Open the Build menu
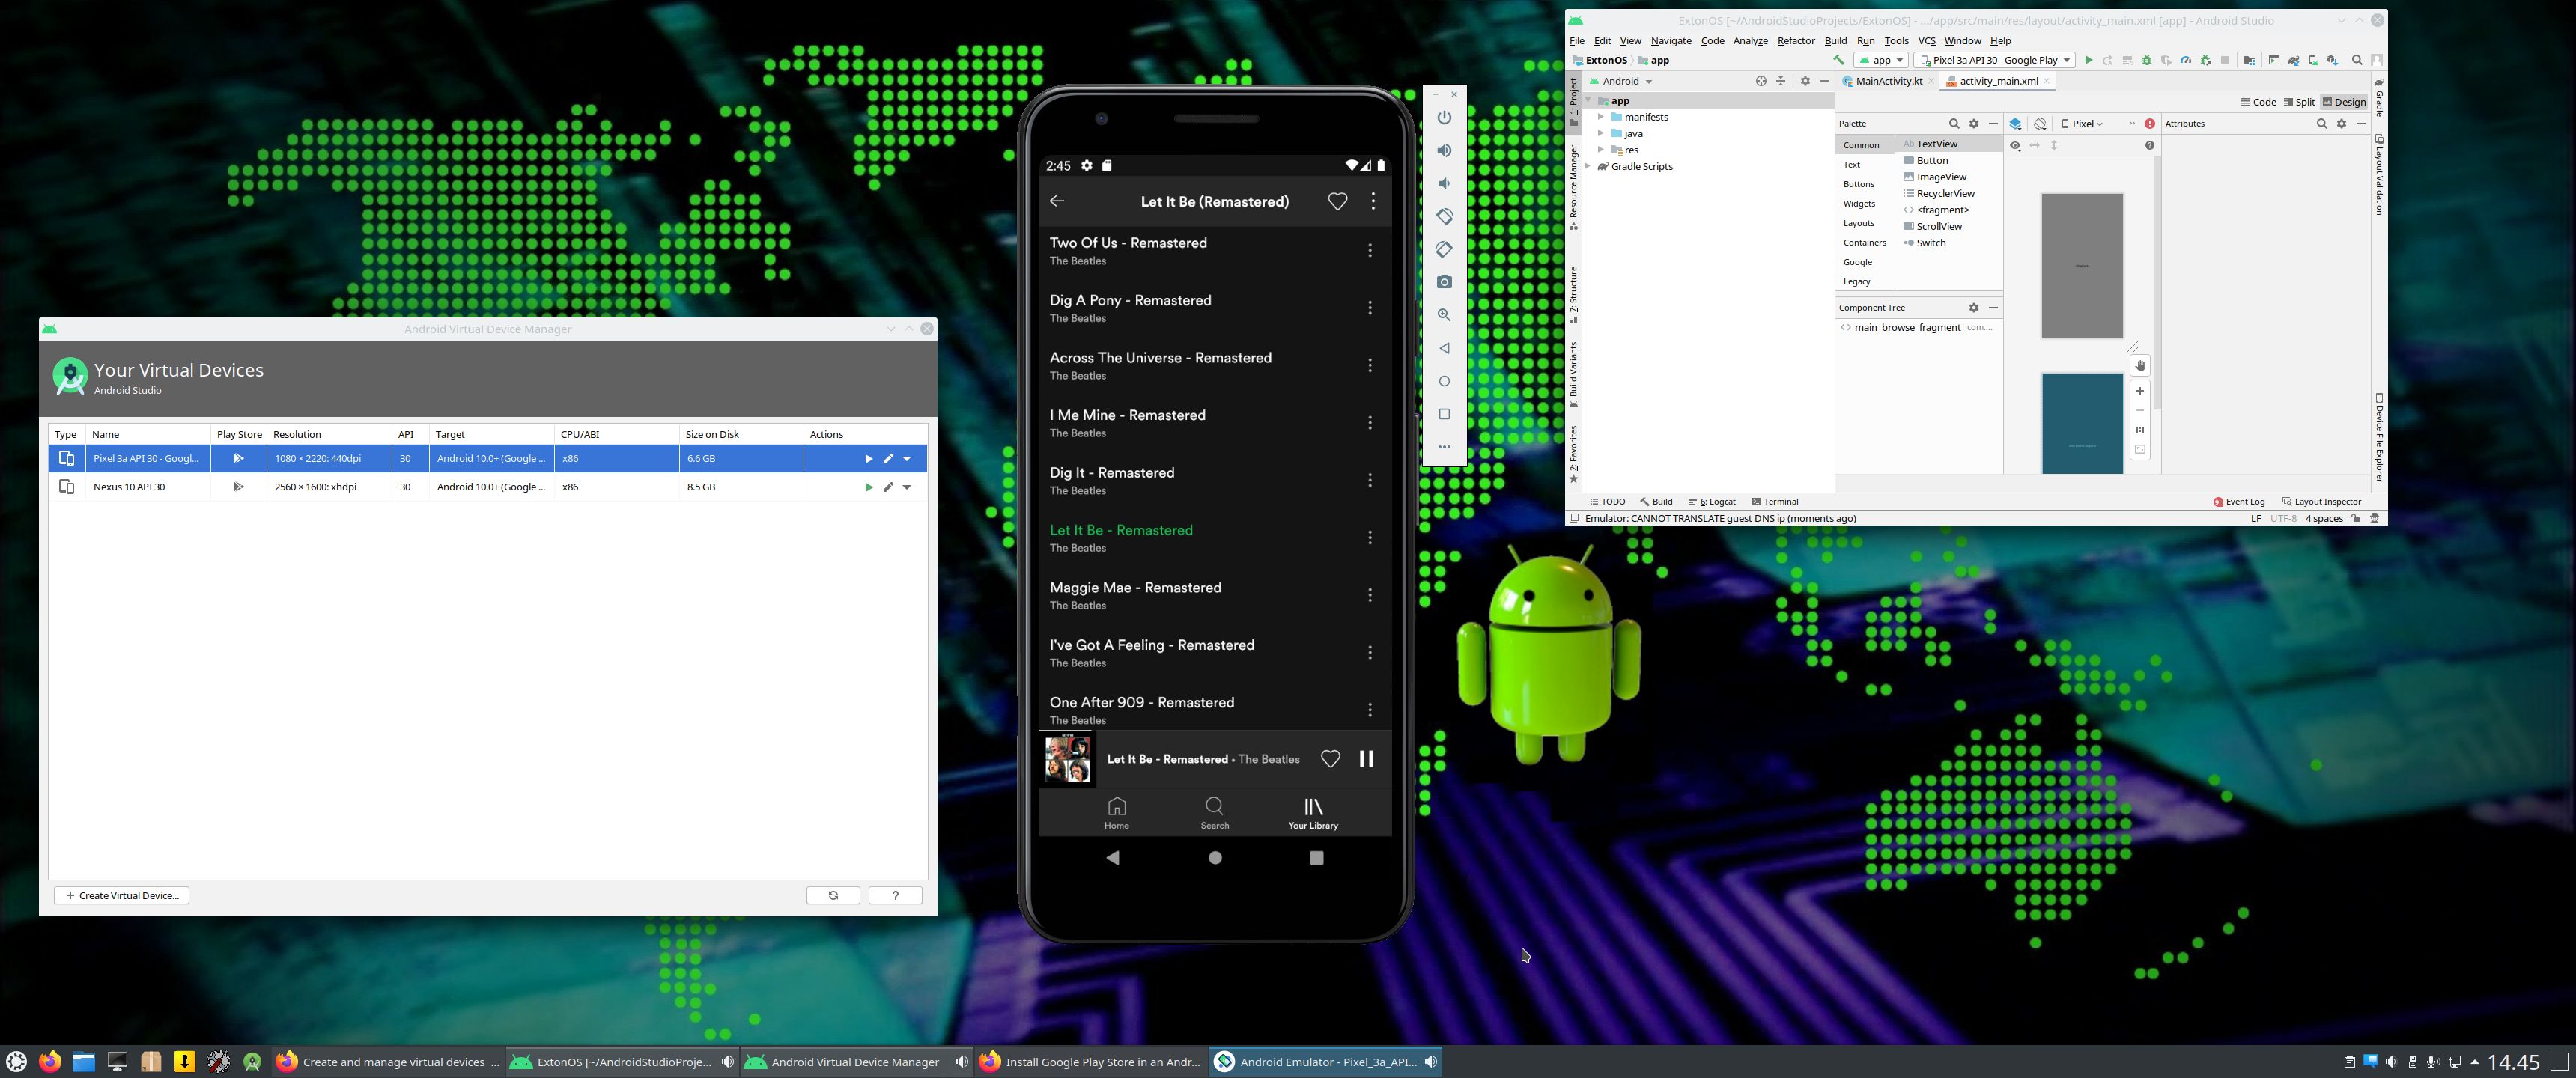This screenshot has height=1078, width=2576. [x=1835, y=41]
